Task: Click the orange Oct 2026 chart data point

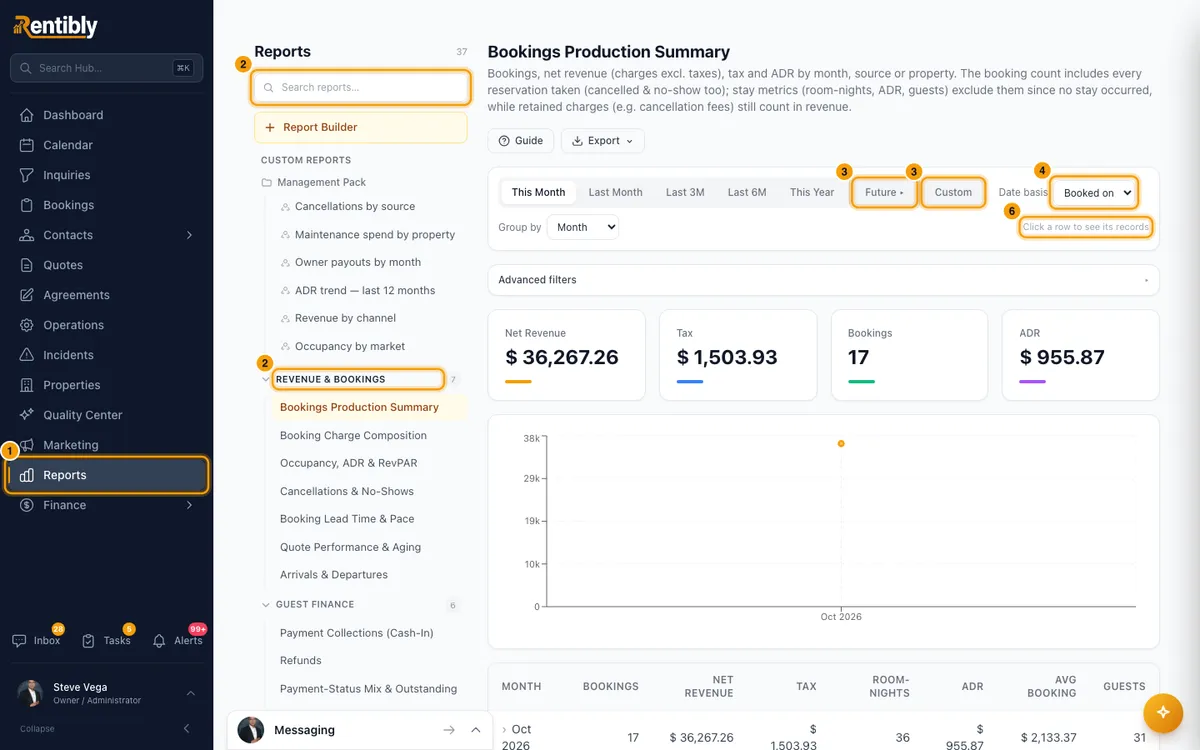Action: pos(841,443)
